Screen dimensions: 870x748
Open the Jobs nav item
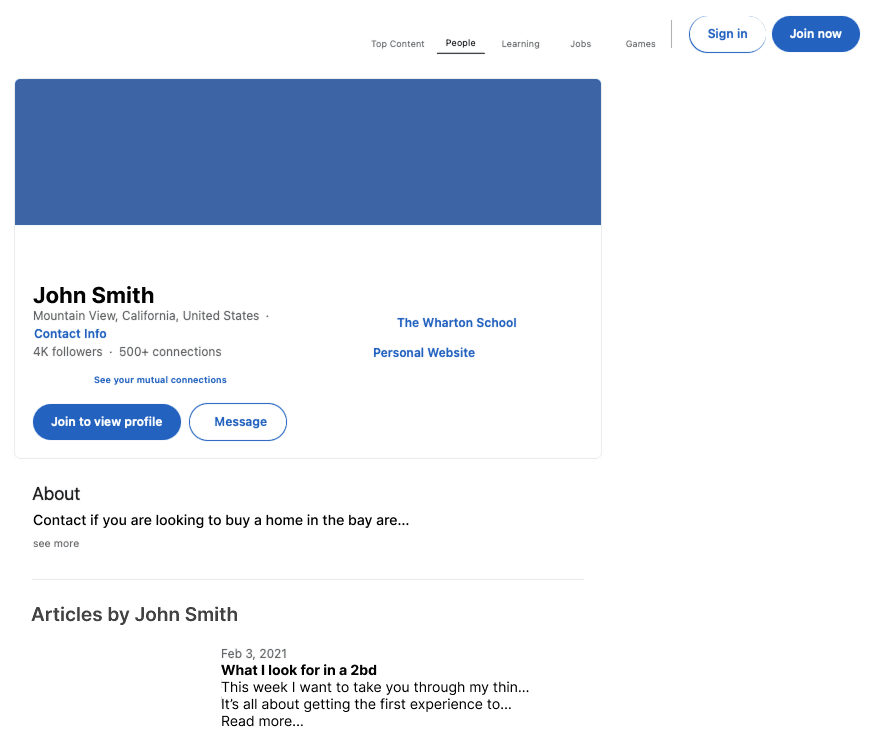580,44
